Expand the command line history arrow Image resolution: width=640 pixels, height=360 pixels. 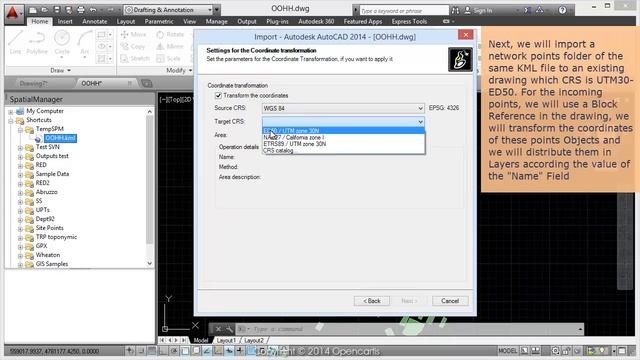click(x=580, y=329)
